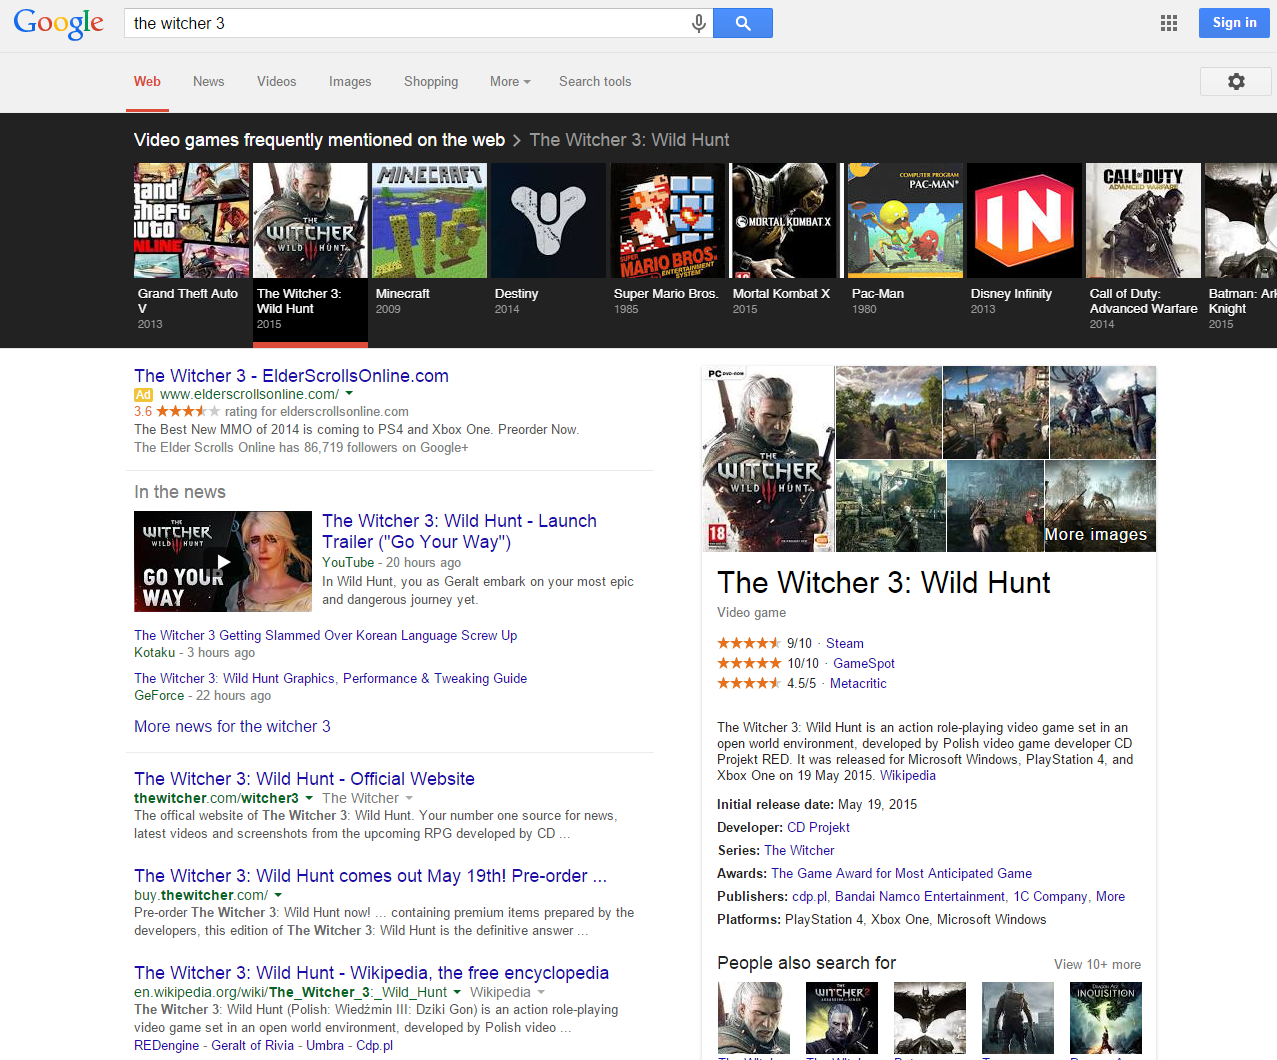Play the Go Your Way trailer thumbnail
The height and width of the screenshot is (1060, 1277).
(223, 561)
